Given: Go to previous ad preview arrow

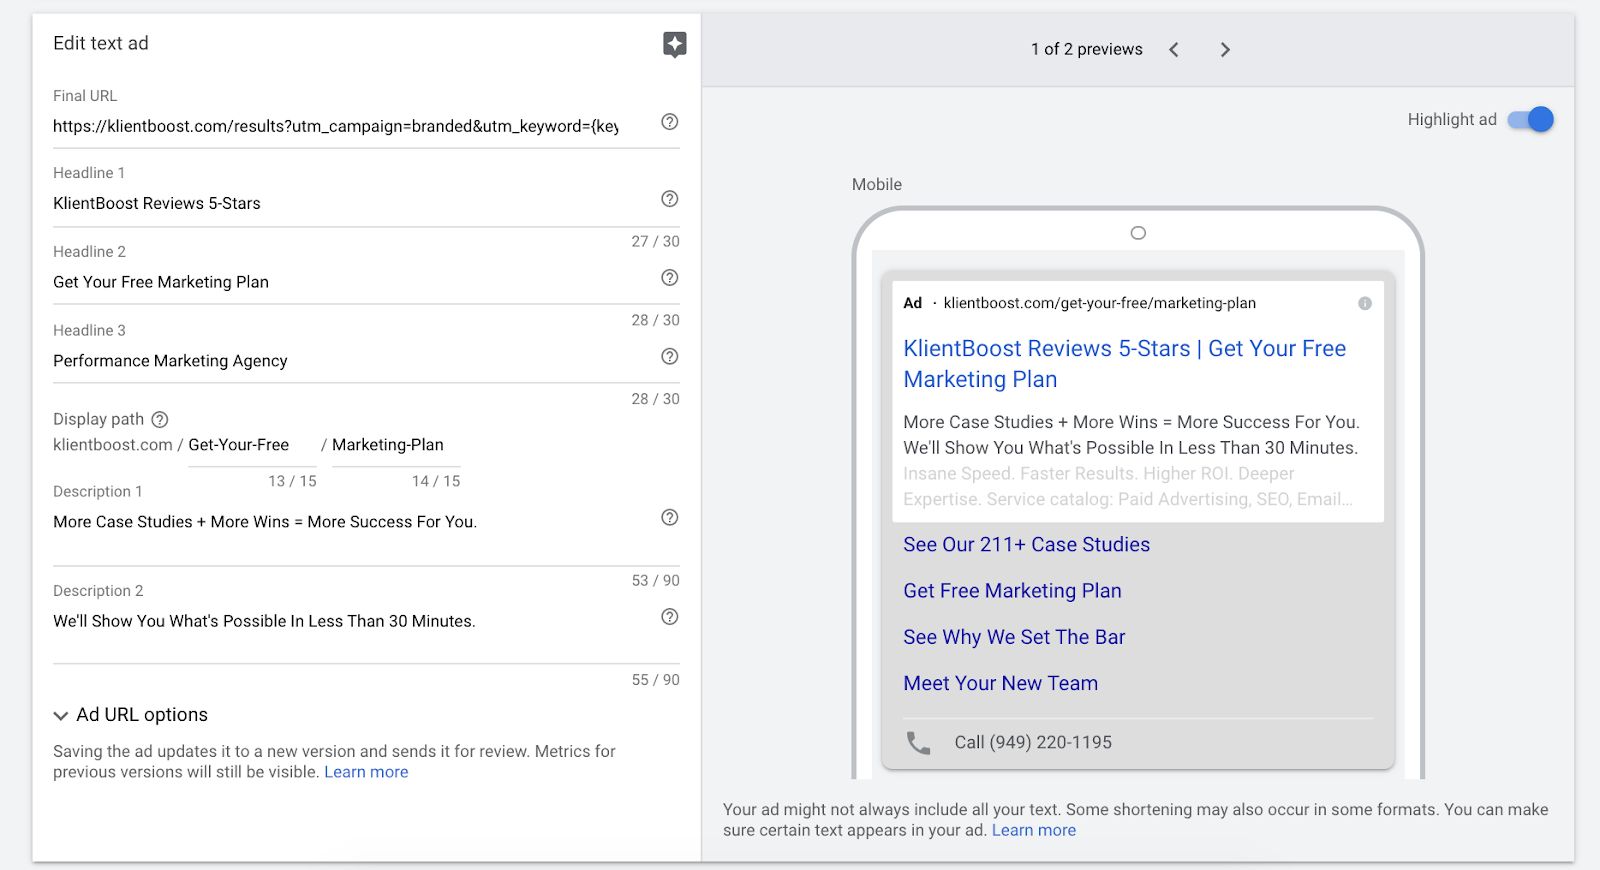Looking at the screenshot, I should 1174,50.
